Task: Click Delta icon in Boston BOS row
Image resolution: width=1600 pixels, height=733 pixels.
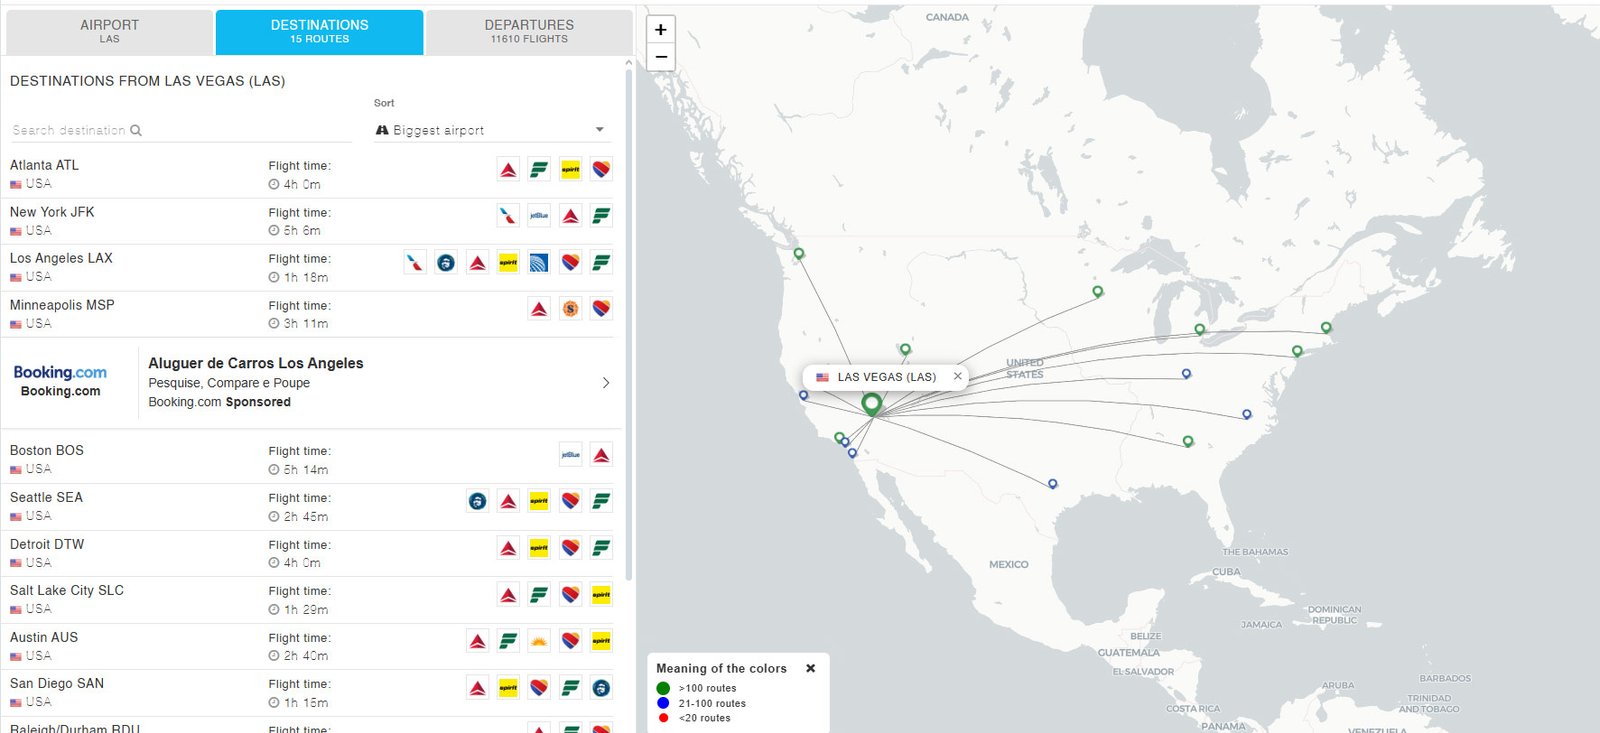Action: pos(601,454)
